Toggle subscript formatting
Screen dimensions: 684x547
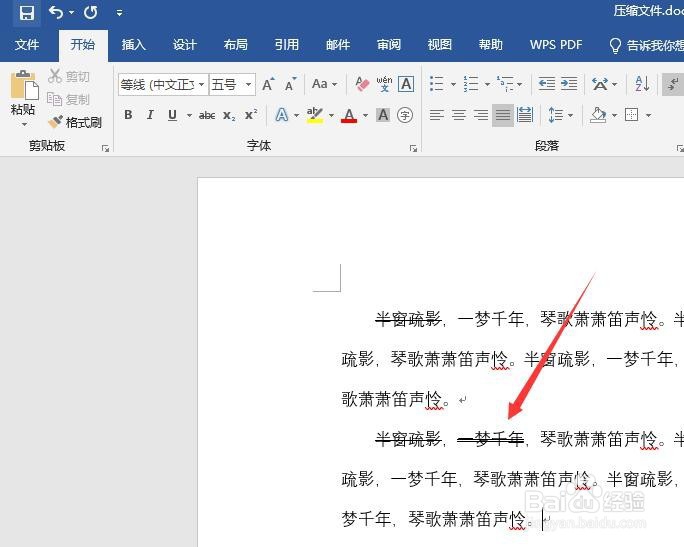tap(229, 116)
